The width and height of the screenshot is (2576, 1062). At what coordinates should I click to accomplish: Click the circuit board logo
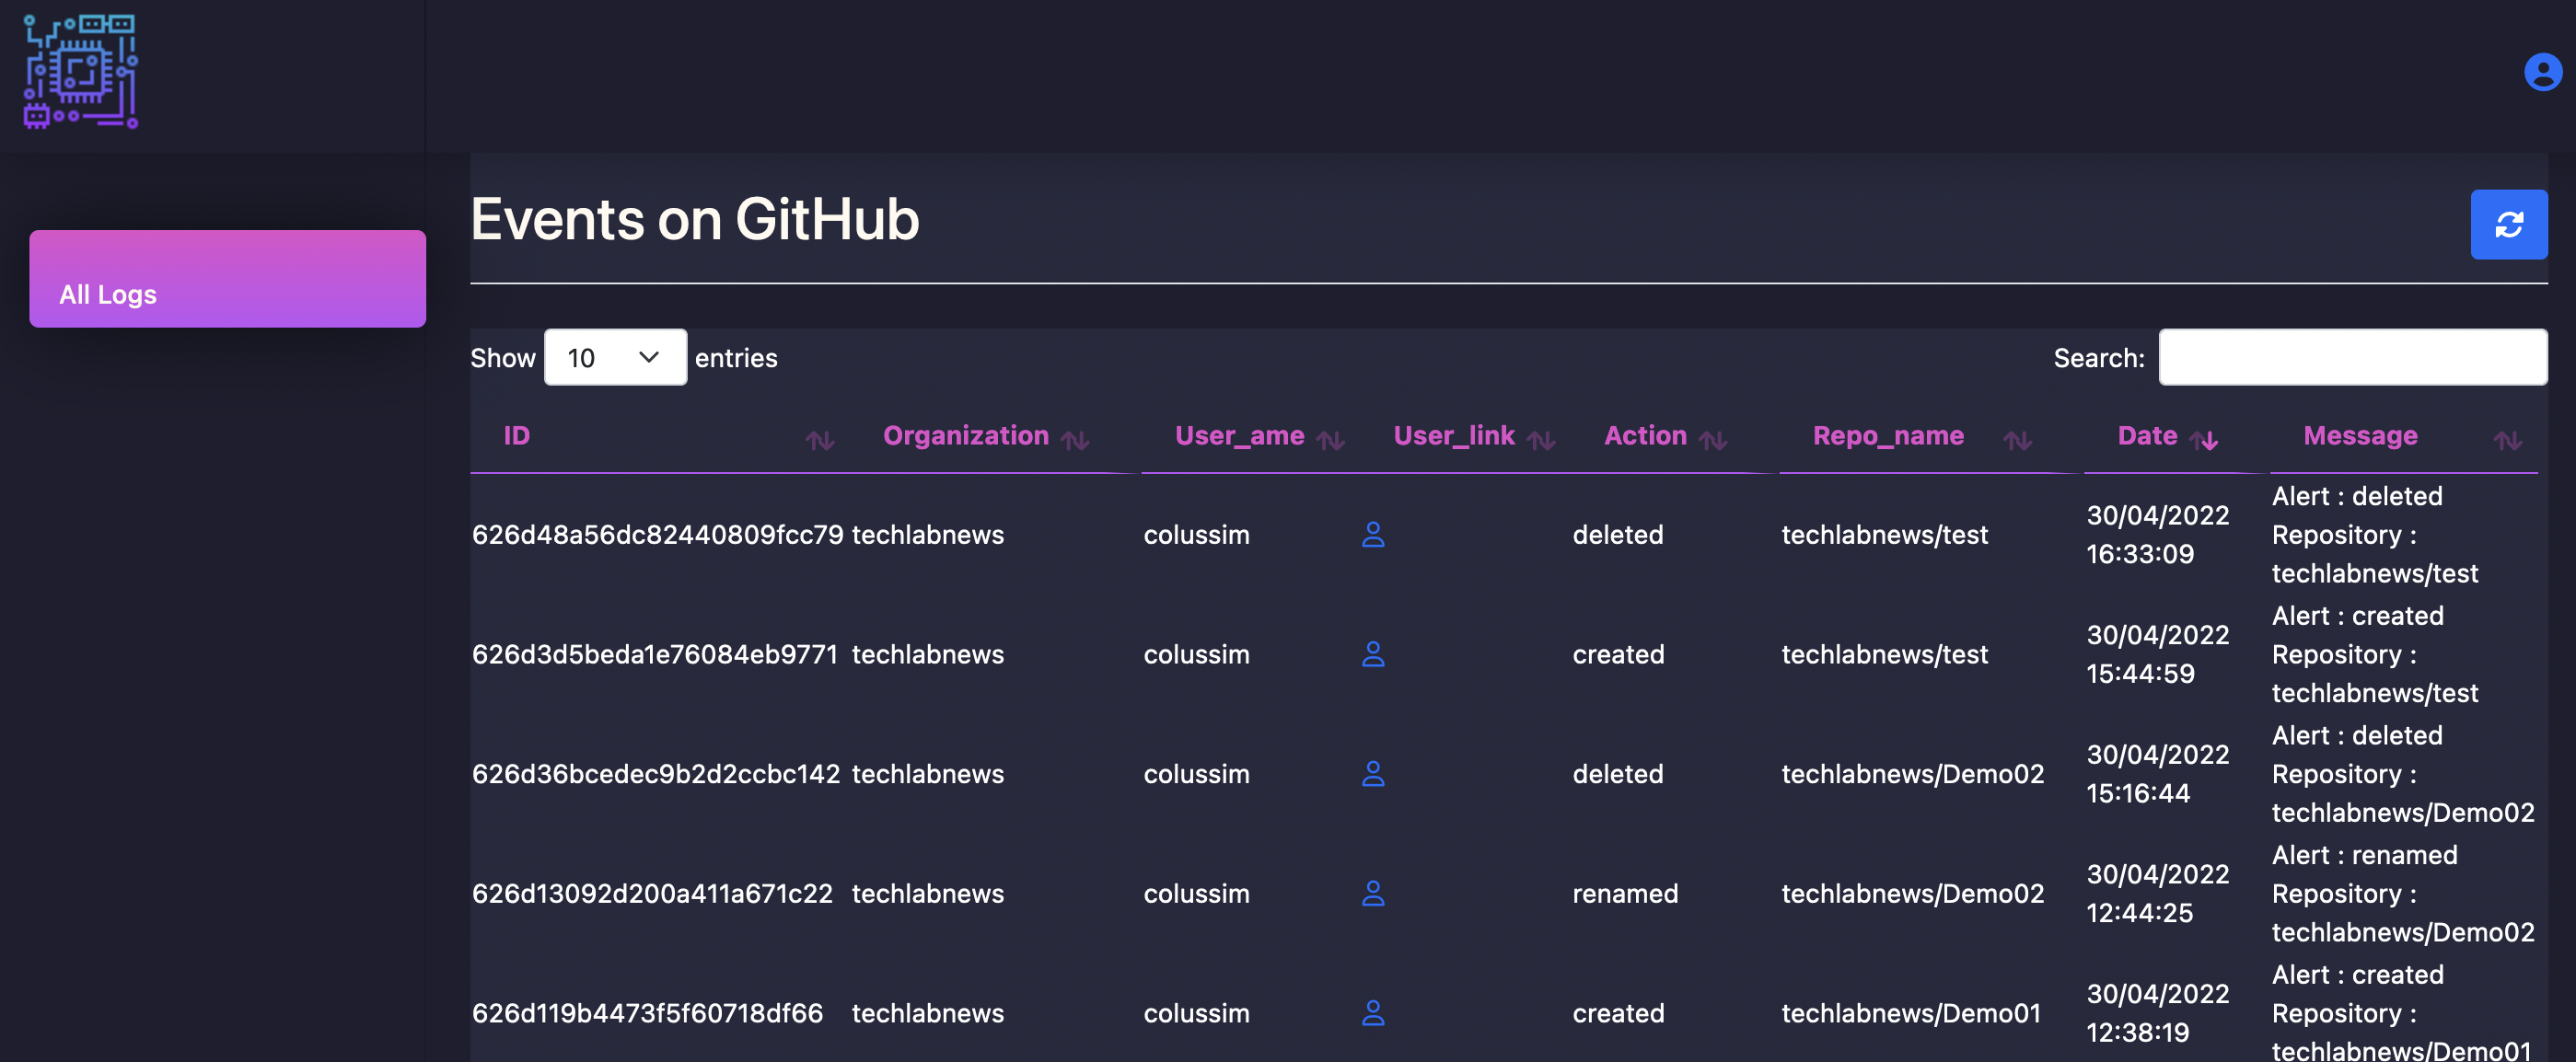tap(80, 72)
